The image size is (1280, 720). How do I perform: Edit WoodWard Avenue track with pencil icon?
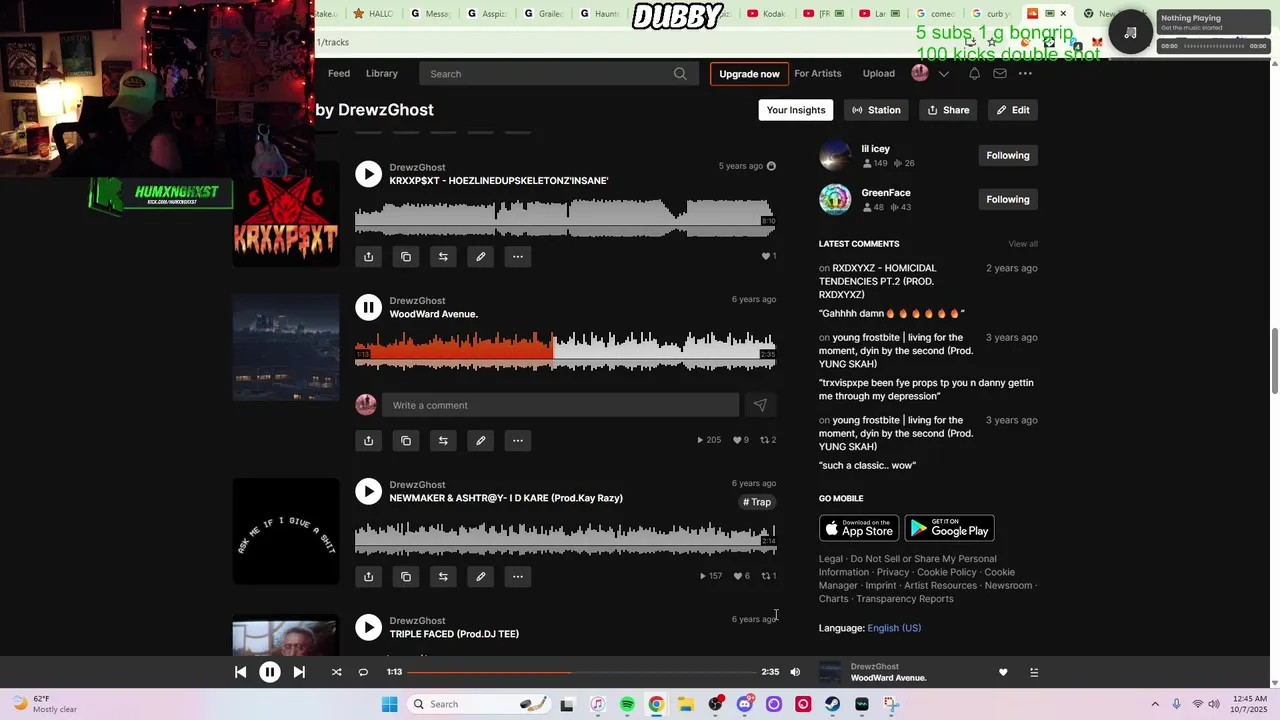pos(480,440)
